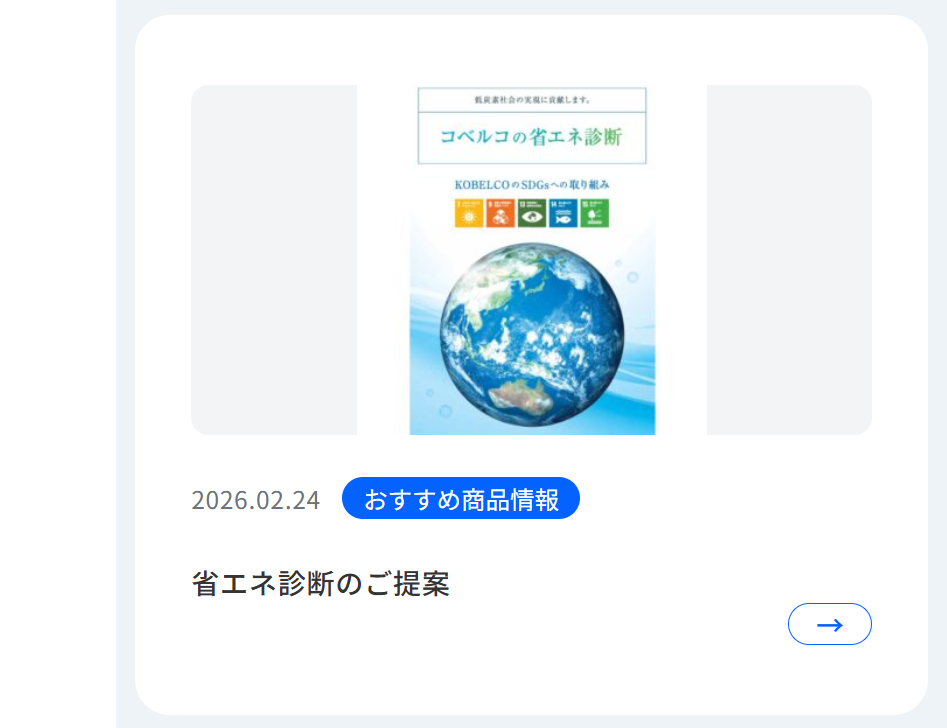
Task: Click the white sidebar strip at the left
Action: tap(58, 364)
